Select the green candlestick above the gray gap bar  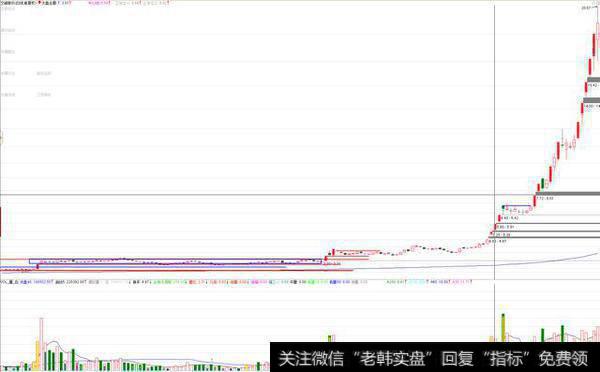click(542, 183)
